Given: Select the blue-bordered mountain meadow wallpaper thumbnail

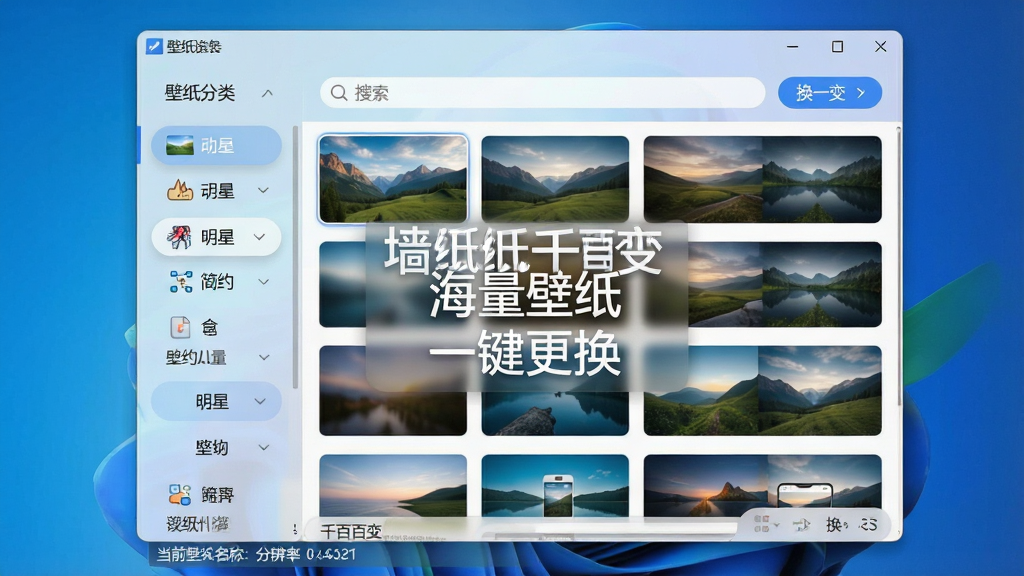Looking at the screenshot, I should [393, 179].
